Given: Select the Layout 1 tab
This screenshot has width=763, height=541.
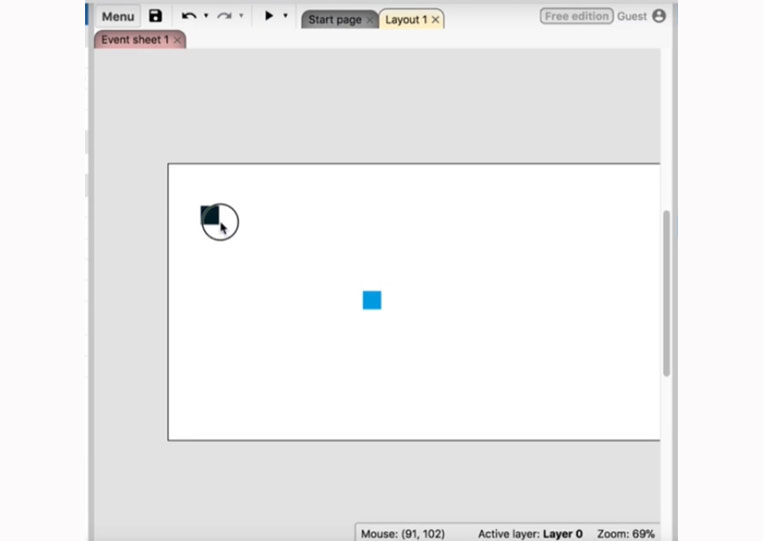Looking at the screenshot, I should (406, 19).
